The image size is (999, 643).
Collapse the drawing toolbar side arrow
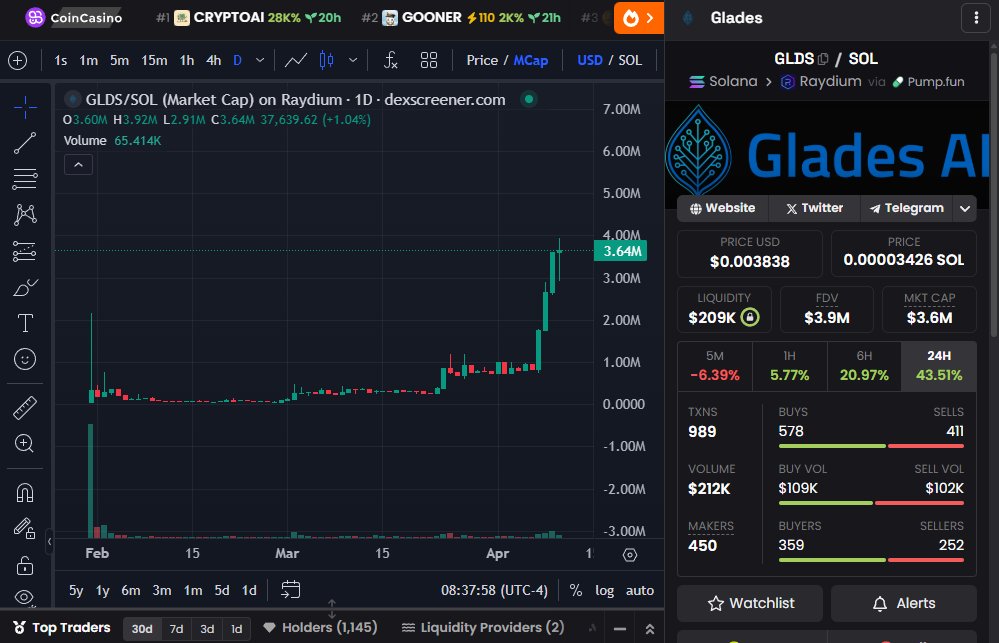[x=49, y=542]
